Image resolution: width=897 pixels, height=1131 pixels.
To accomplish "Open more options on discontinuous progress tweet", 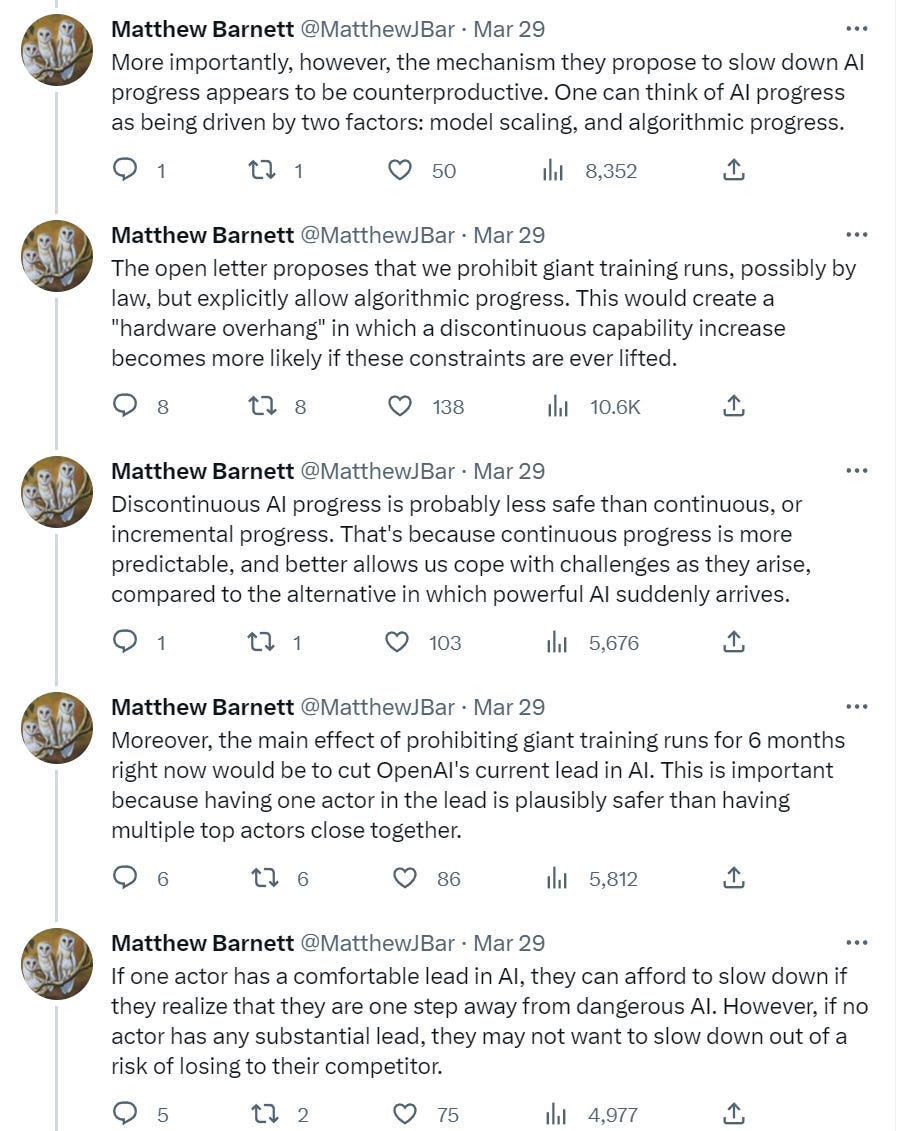I will tap(857, 471).
